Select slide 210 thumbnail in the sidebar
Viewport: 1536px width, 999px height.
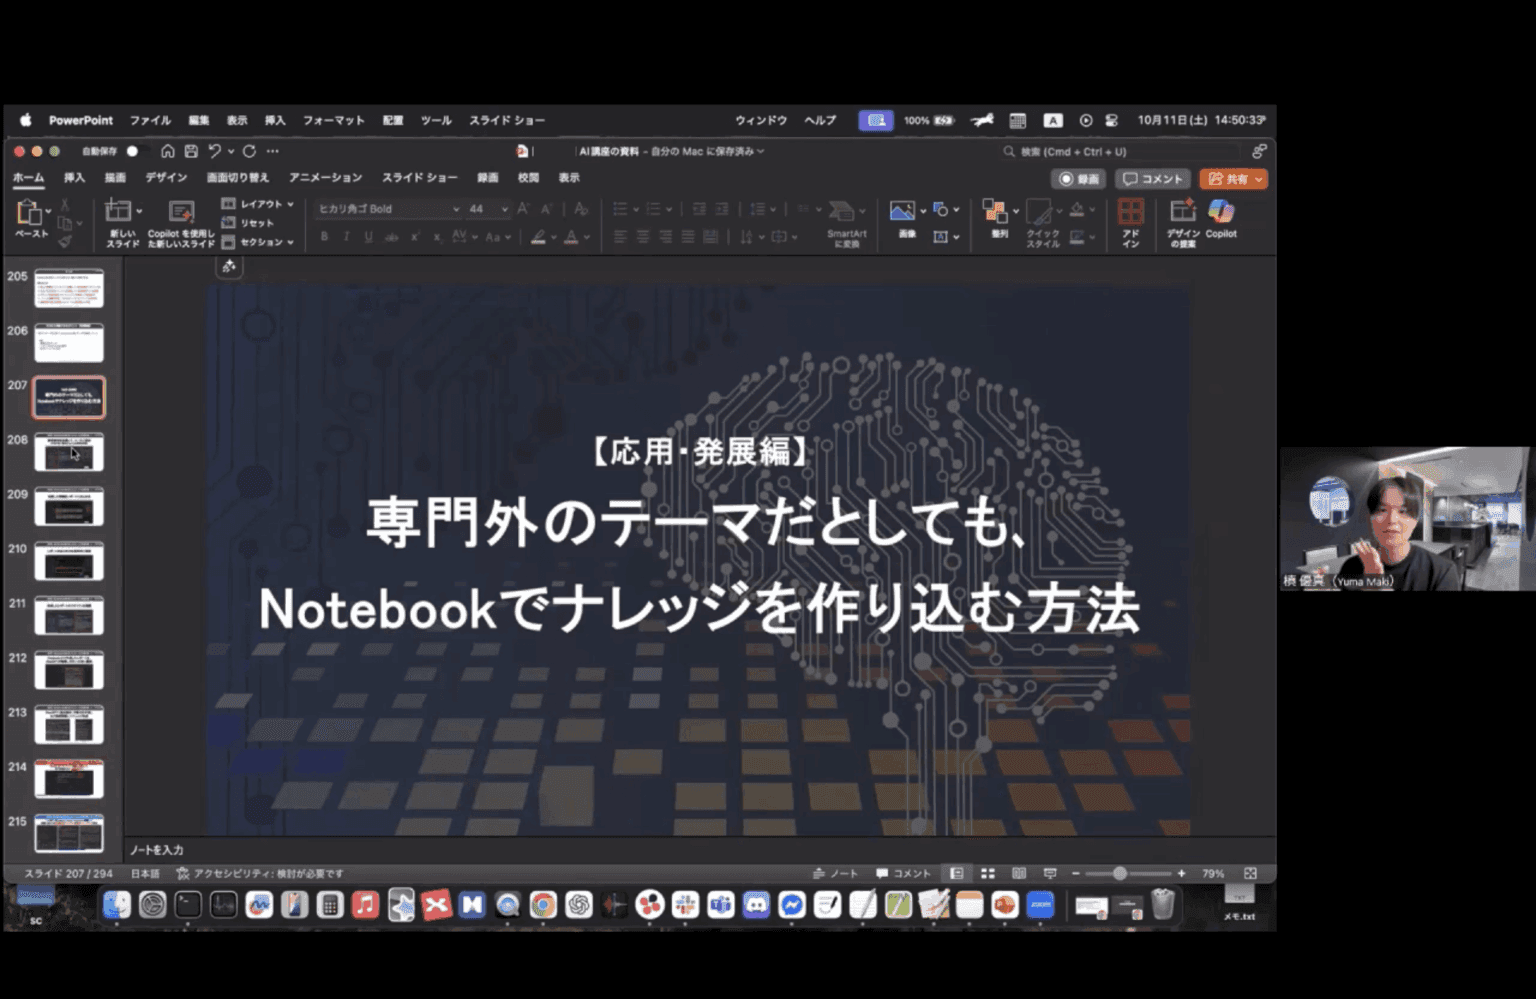68,560
